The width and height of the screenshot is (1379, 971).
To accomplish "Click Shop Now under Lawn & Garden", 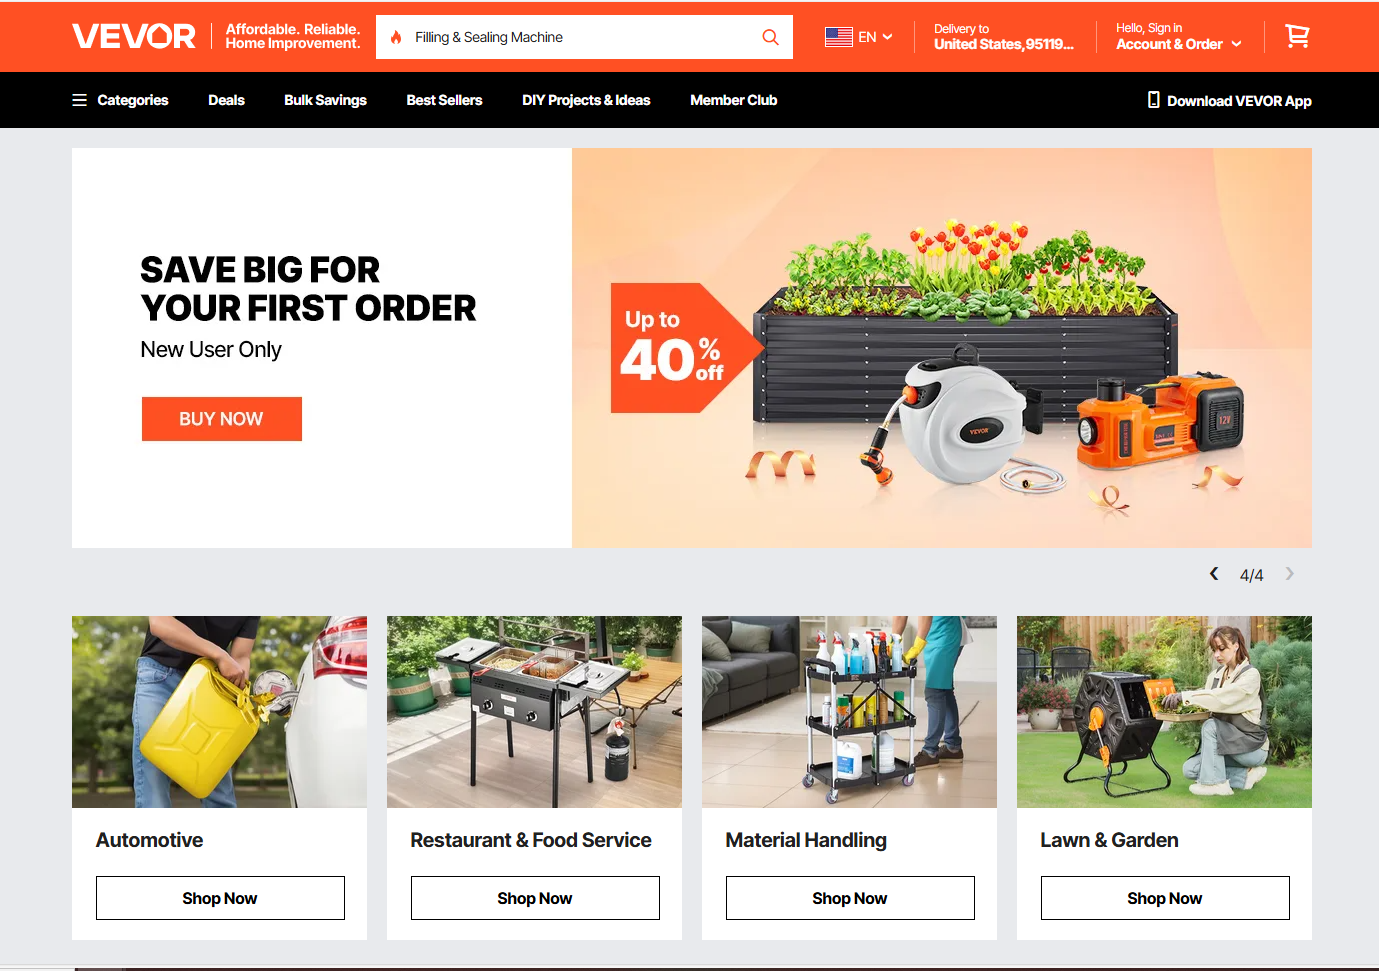I will coord(1165,898).
